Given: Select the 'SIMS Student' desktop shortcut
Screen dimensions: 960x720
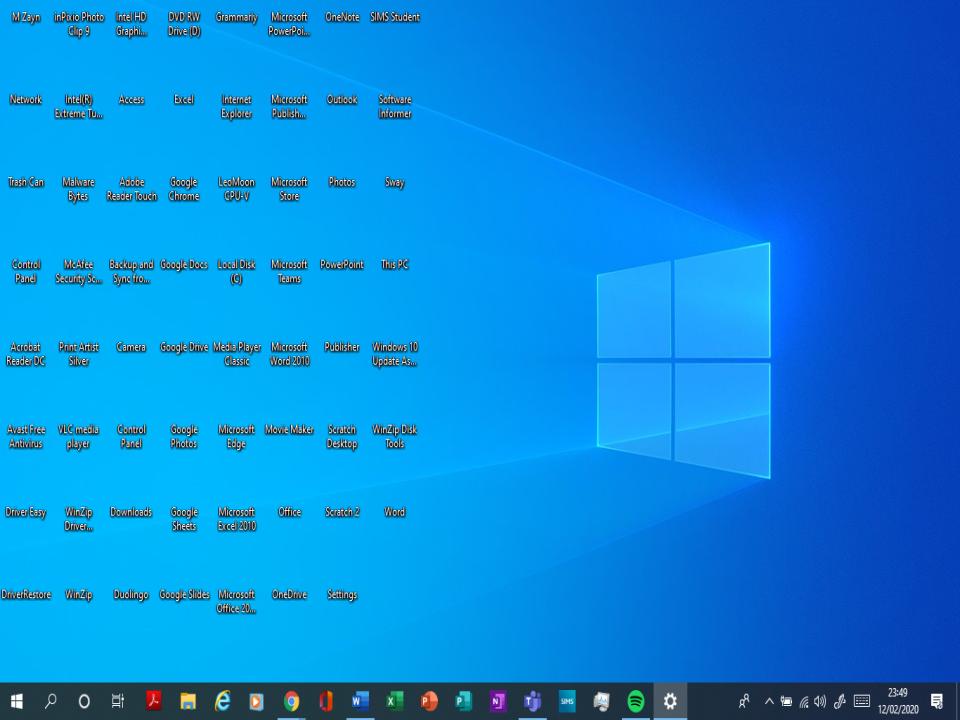Looking at the screenshot, I should [x=395, y=17].
